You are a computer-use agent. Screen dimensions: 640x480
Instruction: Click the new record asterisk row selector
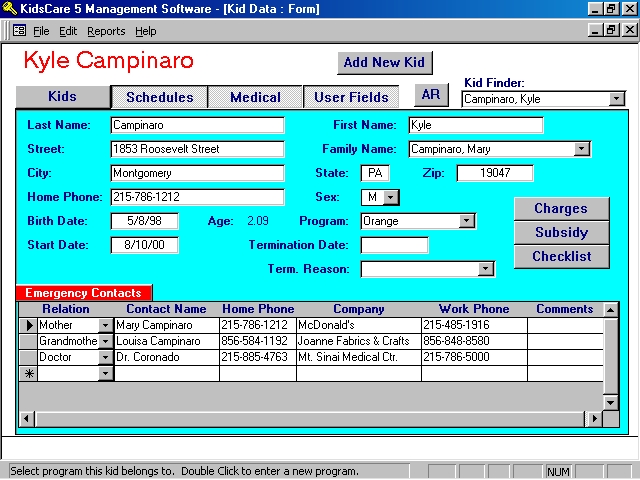pos(29,373)
